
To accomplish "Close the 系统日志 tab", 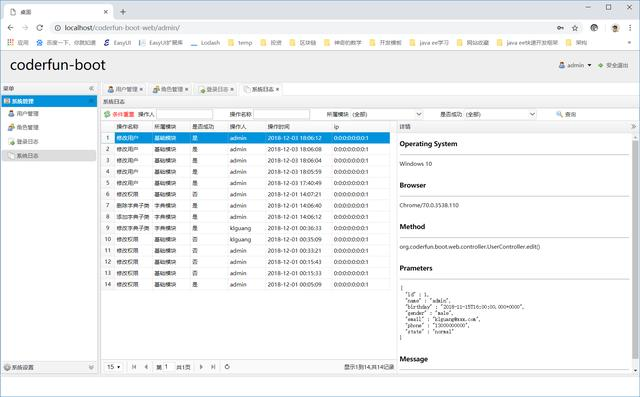I will (x=277, y=89).
